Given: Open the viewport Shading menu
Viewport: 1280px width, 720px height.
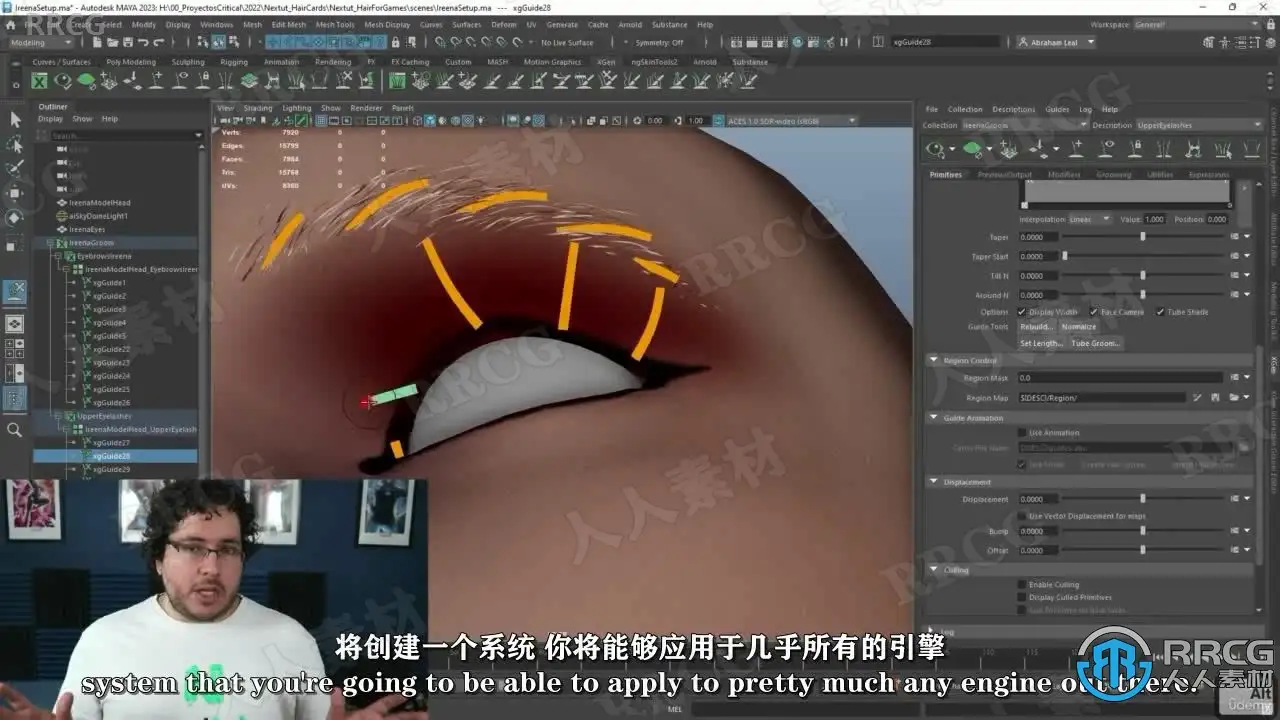Looking at the screenshot, I should coord(258,108).
